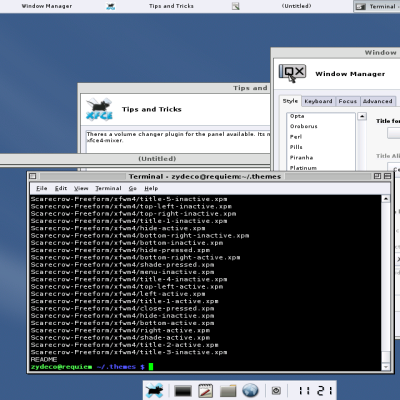Select the Oroborus theme in the list
Image resolution: width=400 pixels, height=400 pixels.
pos(321,126)
